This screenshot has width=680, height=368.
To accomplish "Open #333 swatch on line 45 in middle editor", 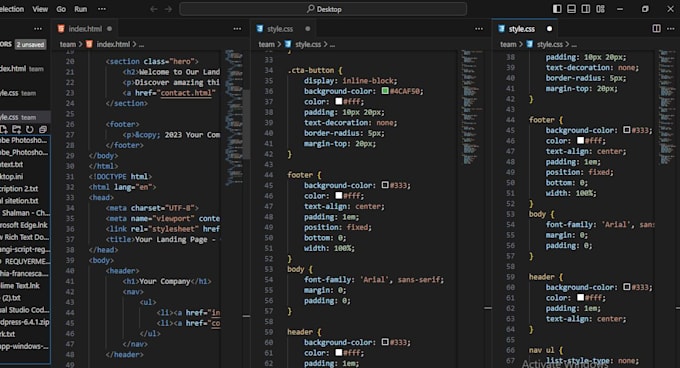I will [x=385, y=185].
